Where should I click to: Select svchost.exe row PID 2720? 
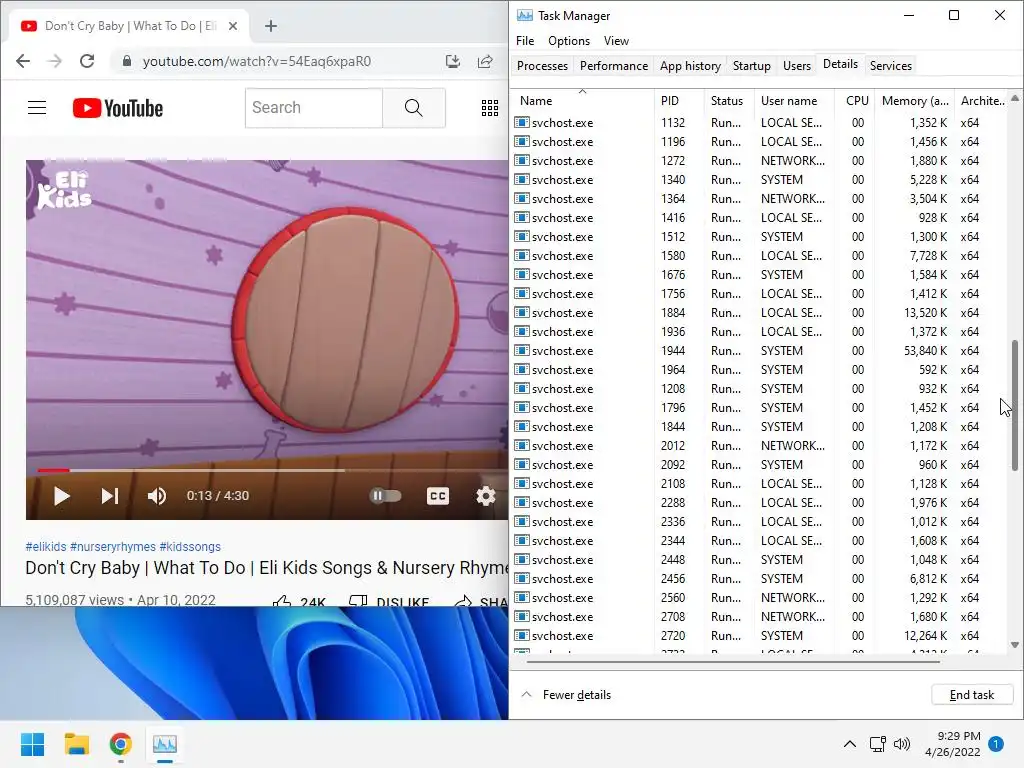[760, 635]
